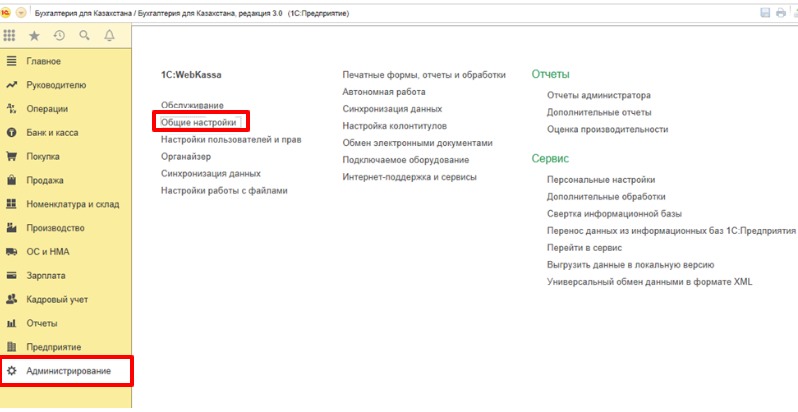Click the Руководителю trend line icon
Image resolution: width=798 pixels, height=412 pixels.
pos(11,85)
